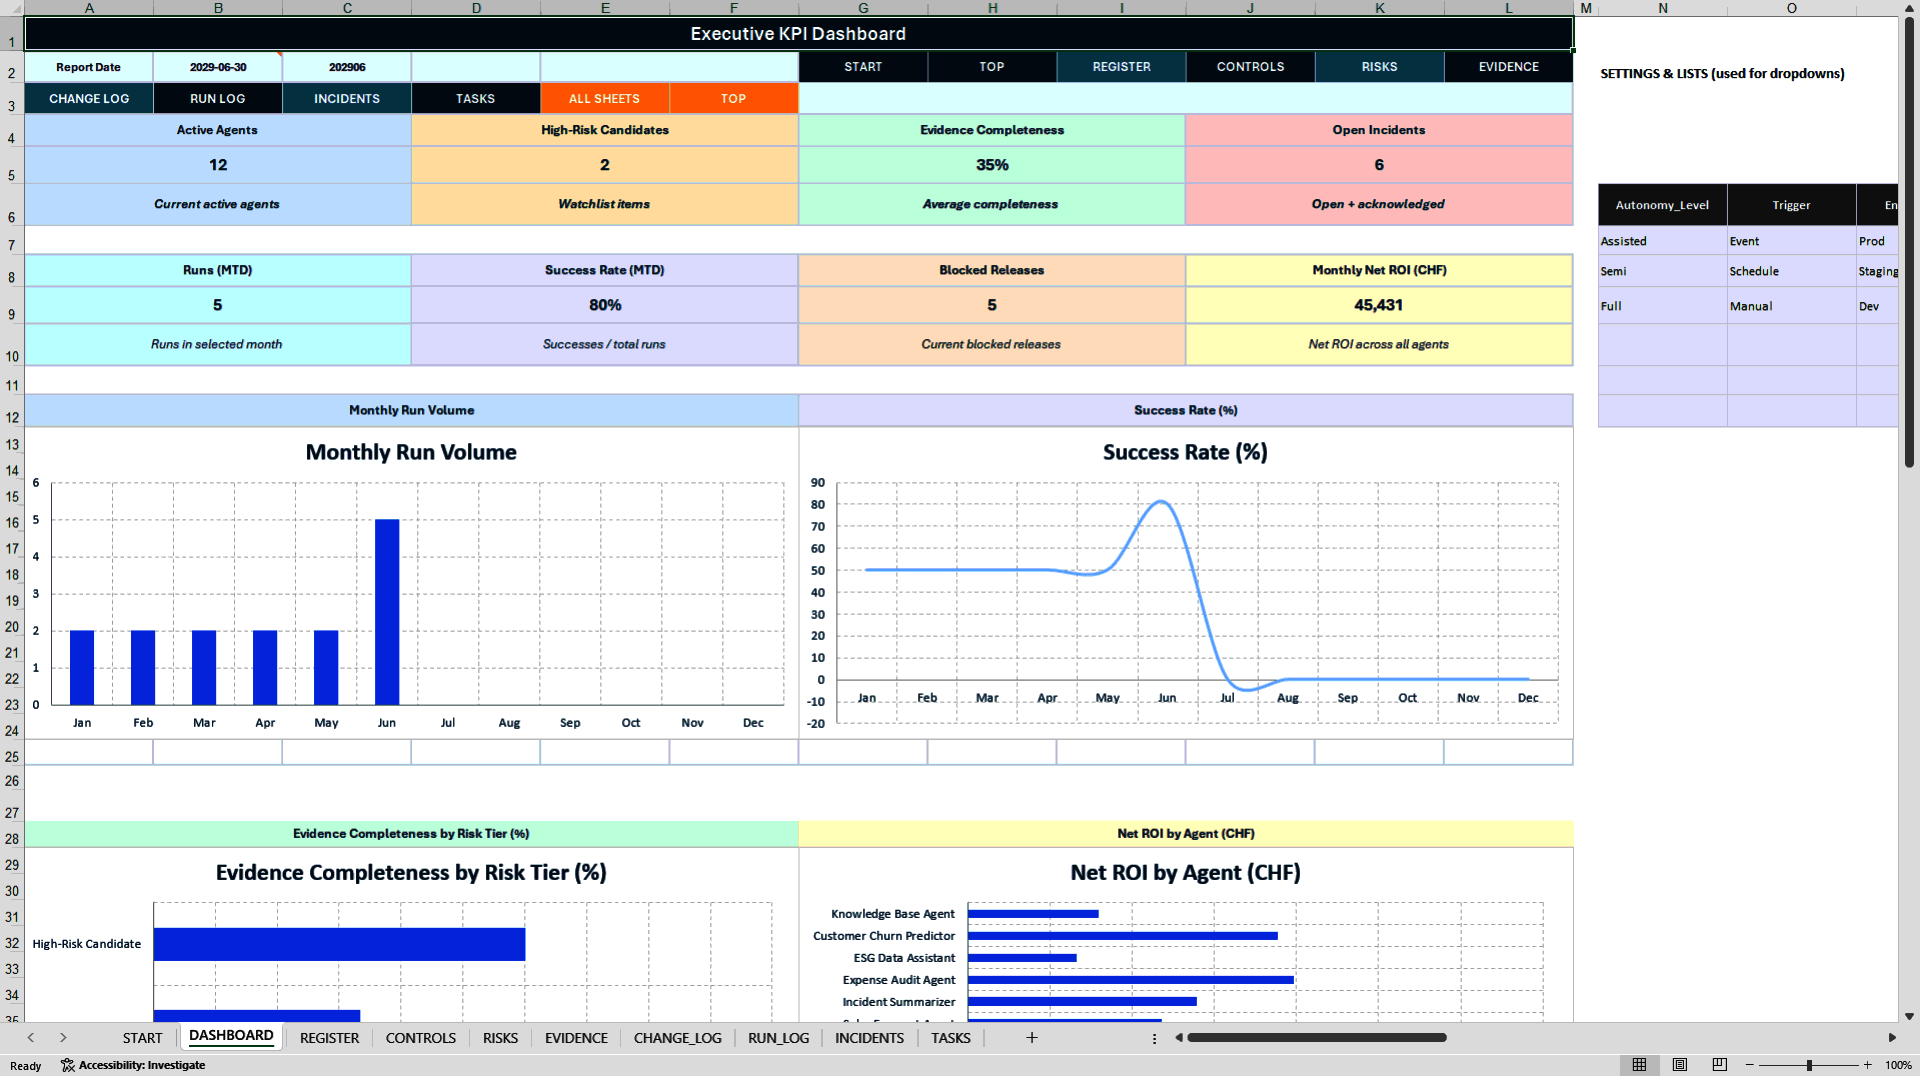The height and width of the screenshot is (1076, 1920).
Task: Open the START sheet tab
Action: pos(142,1038)
